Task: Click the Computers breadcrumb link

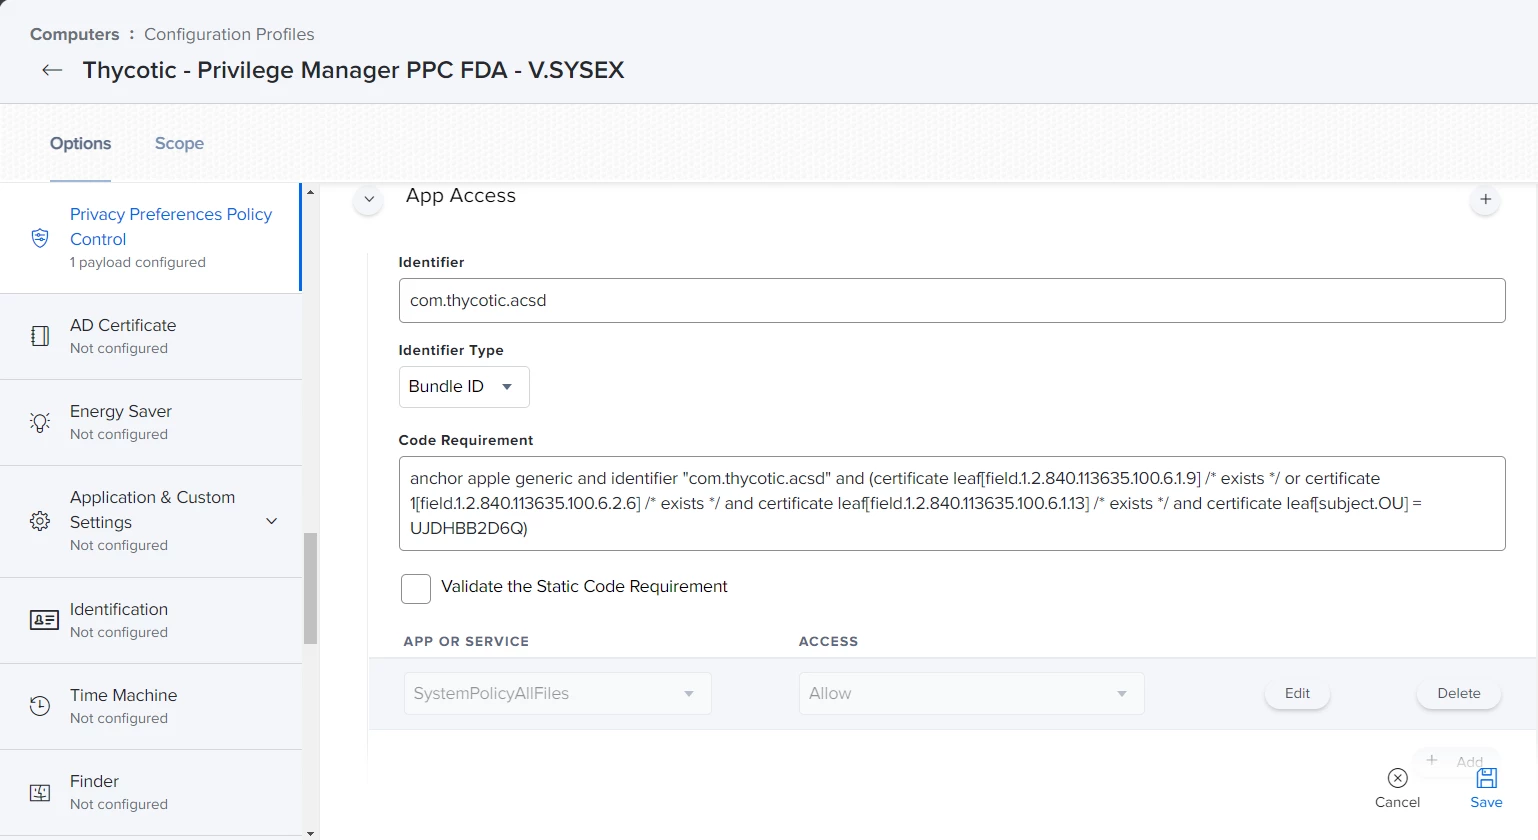Action: [x=74, y=34]
